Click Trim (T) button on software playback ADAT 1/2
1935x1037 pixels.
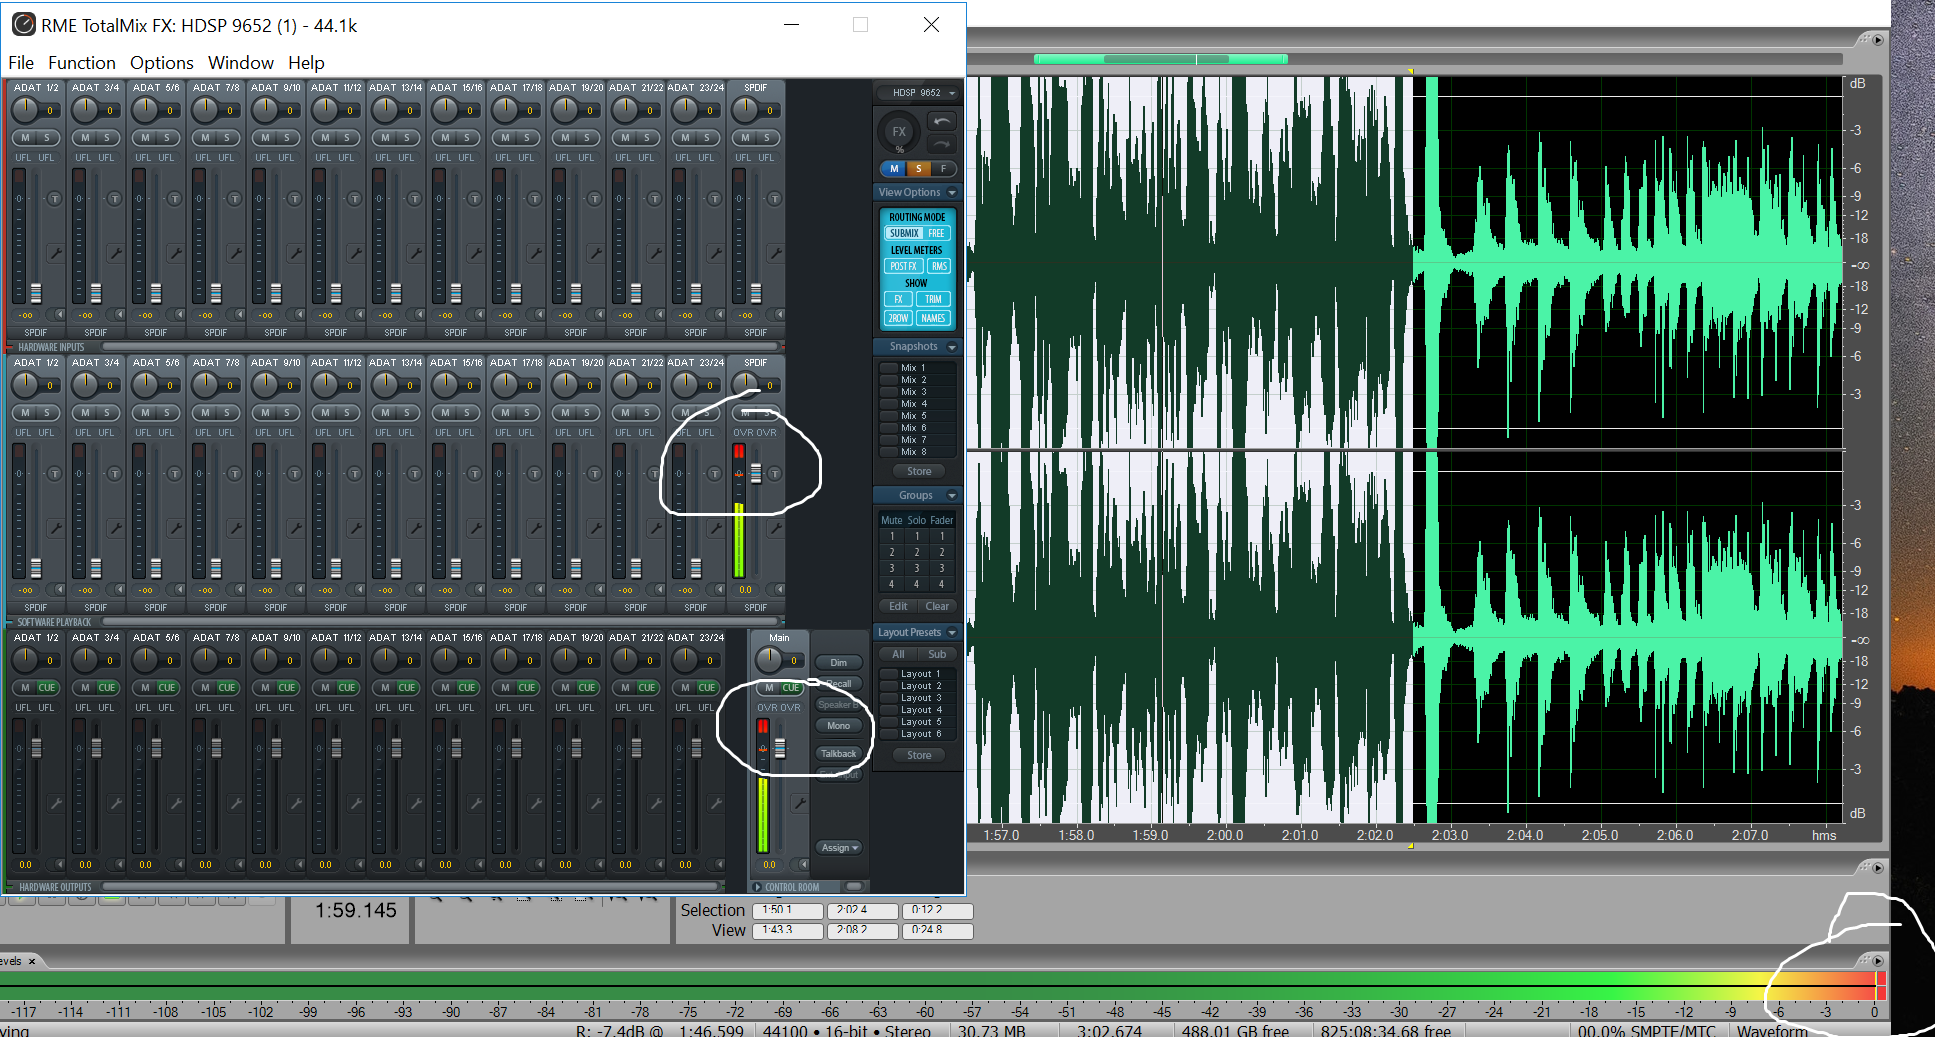click(x=55, y=474)
